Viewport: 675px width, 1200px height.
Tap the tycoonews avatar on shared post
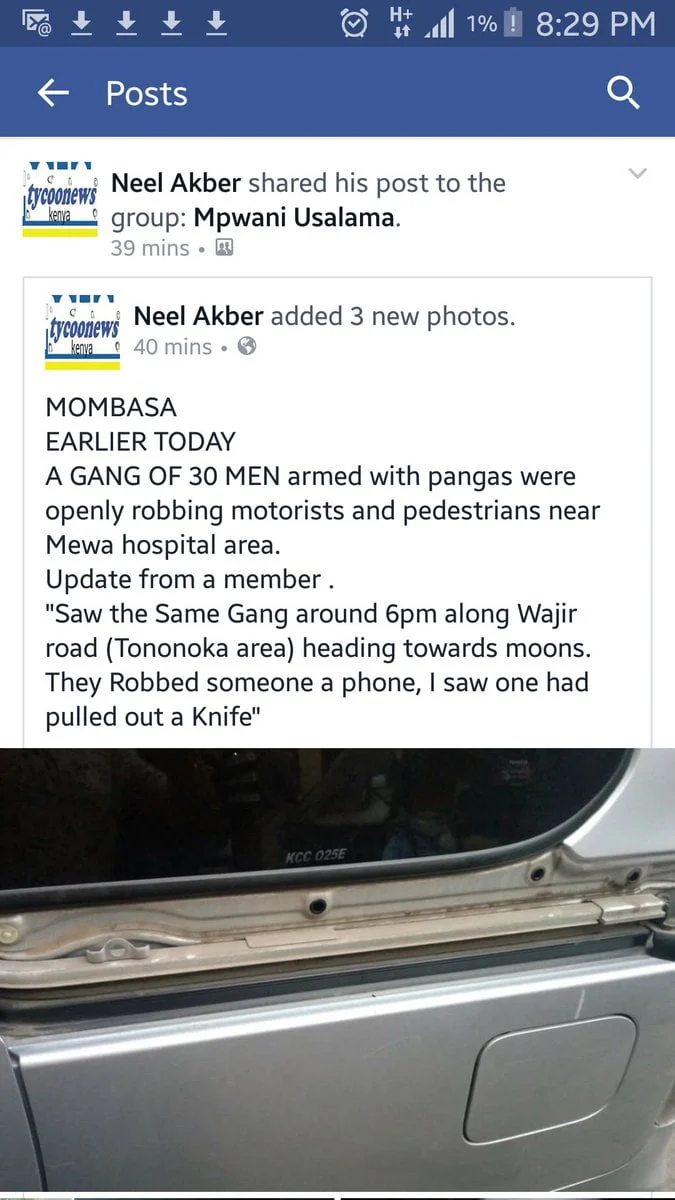(x=60, y=199)
